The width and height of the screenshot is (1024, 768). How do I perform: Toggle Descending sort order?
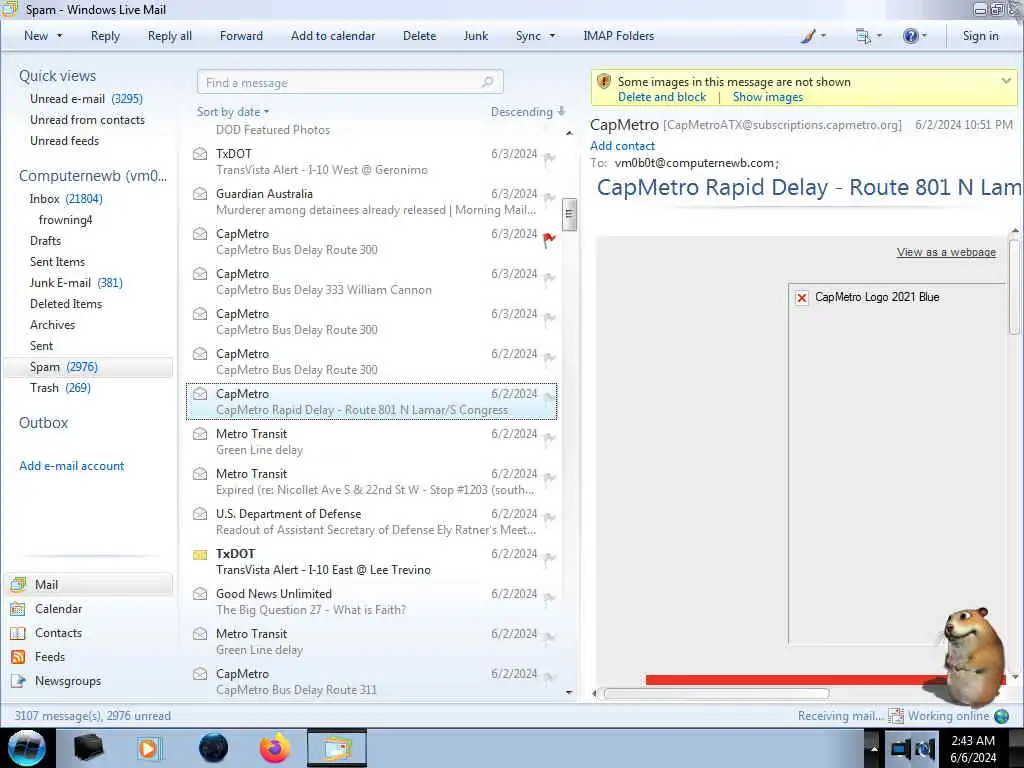528,112
